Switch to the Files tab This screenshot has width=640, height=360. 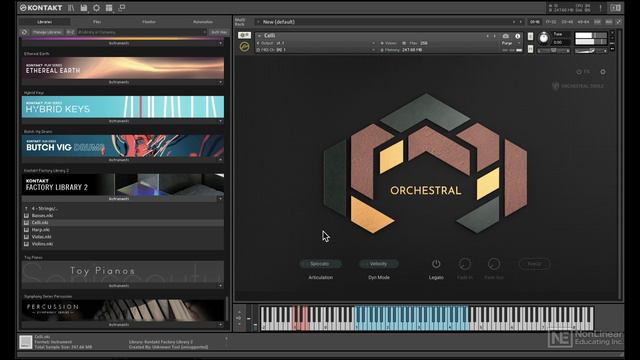(97, 22)
